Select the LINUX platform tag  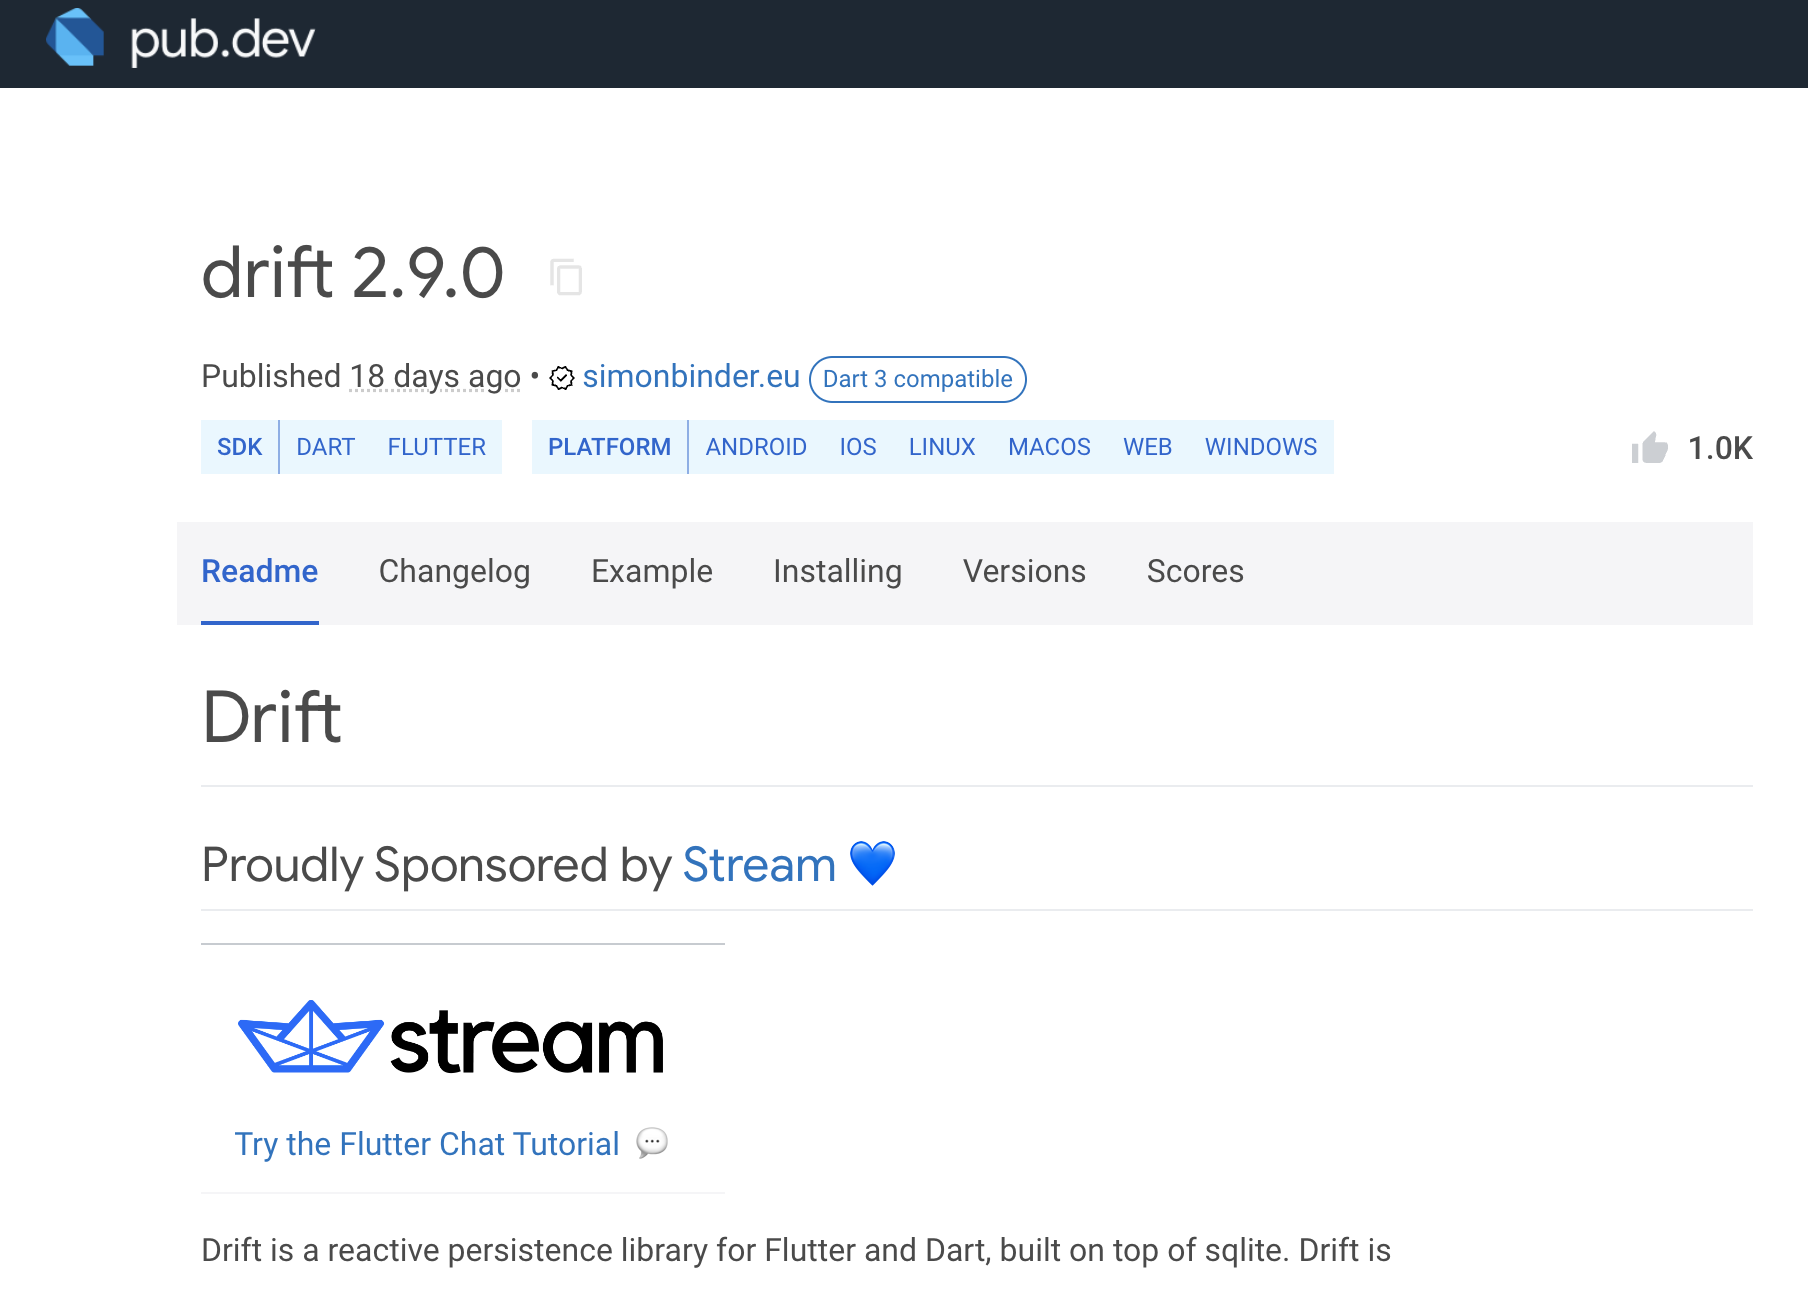[942, 447]
